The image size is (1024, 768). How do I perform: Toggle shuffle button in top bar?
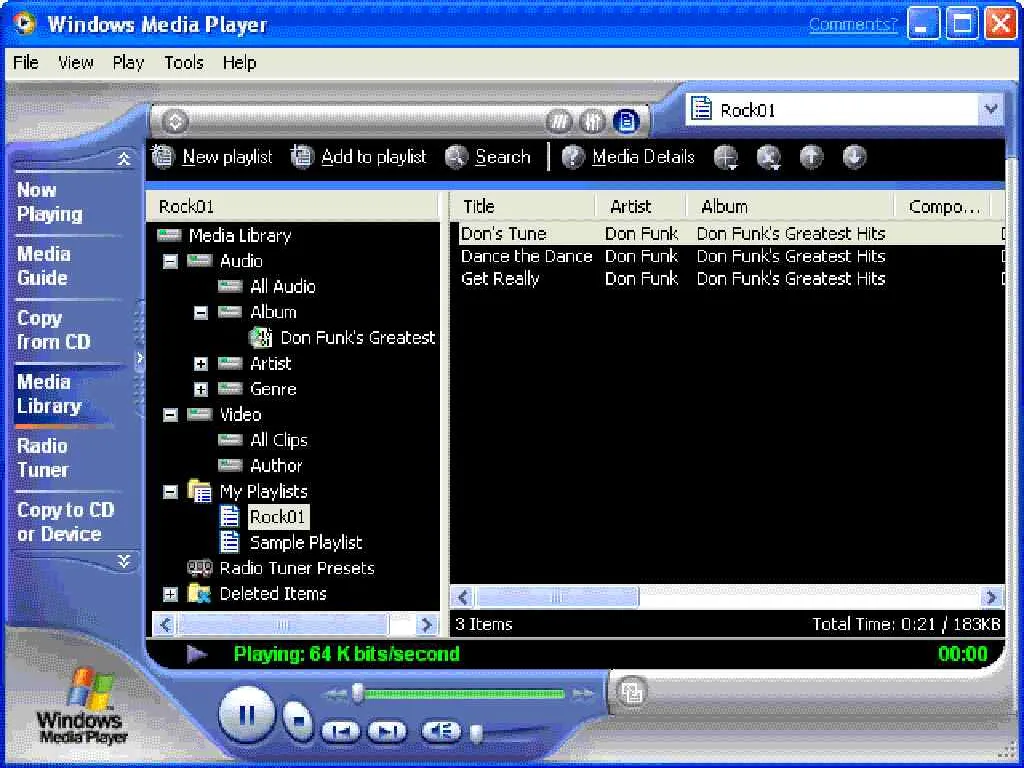click(559, 121)
